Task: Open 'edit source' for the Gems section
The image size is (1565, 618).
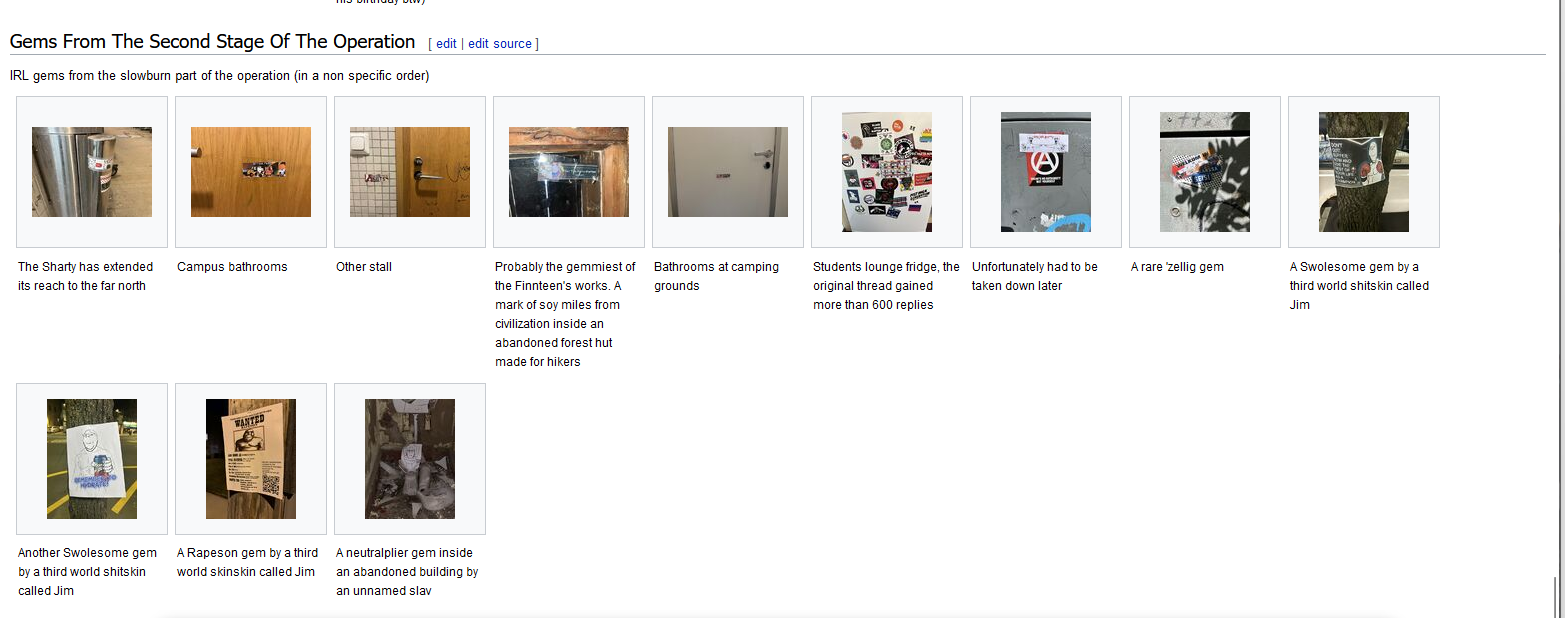Action: [x=500, y=43]
